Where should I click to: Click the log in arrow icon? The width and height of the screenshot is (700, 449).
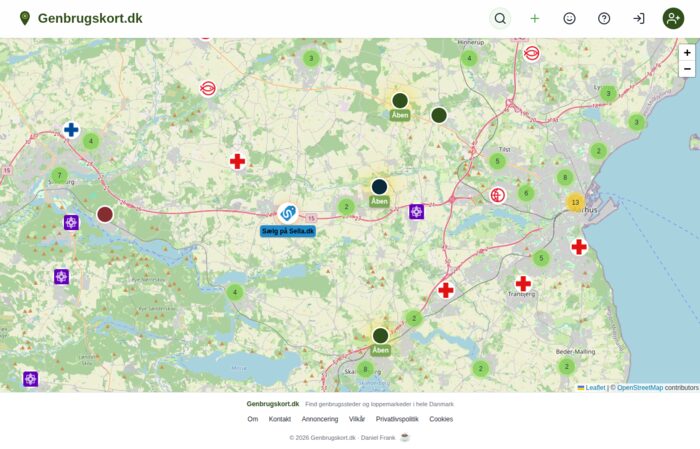[638, 18]
